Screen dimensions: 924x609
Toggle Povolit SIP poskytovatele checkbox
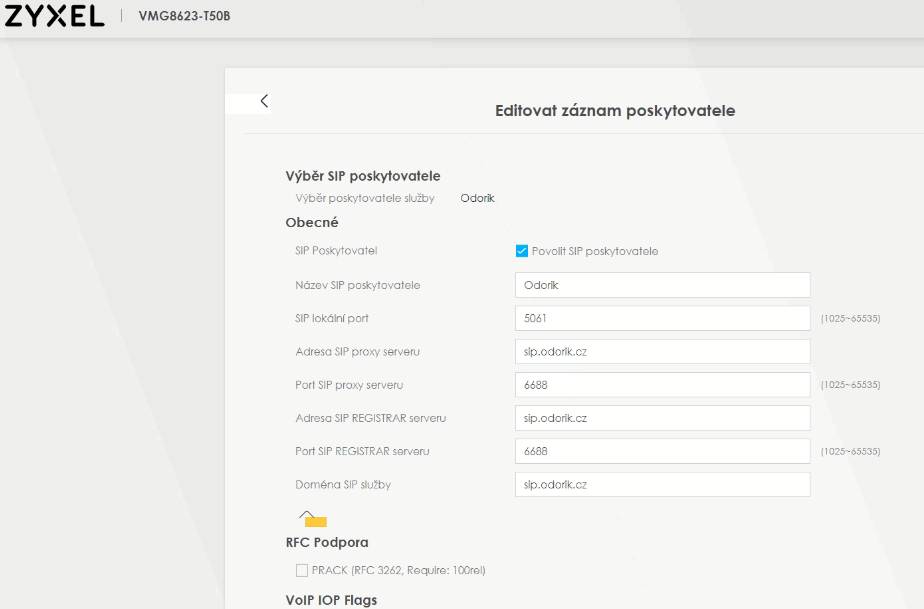(x=522, y=251)
